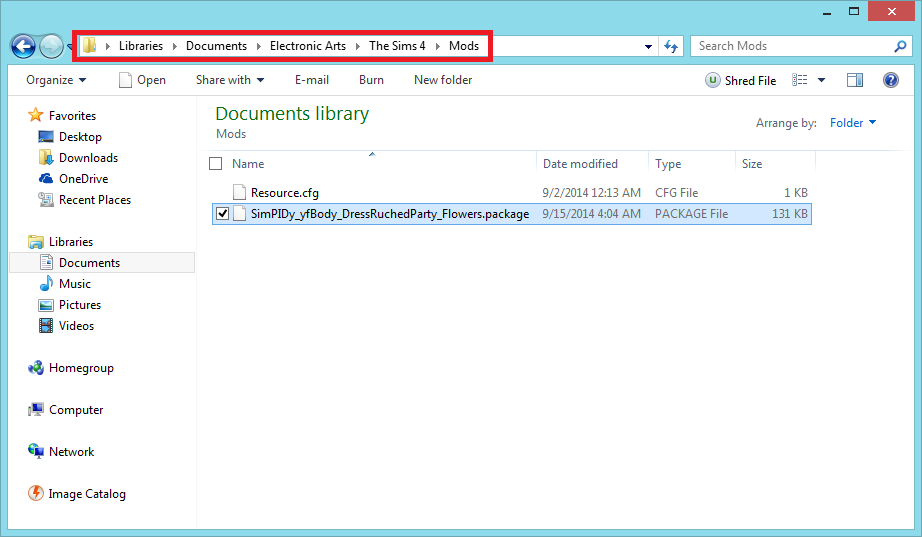Expand the address bar history dropdown

648,46
